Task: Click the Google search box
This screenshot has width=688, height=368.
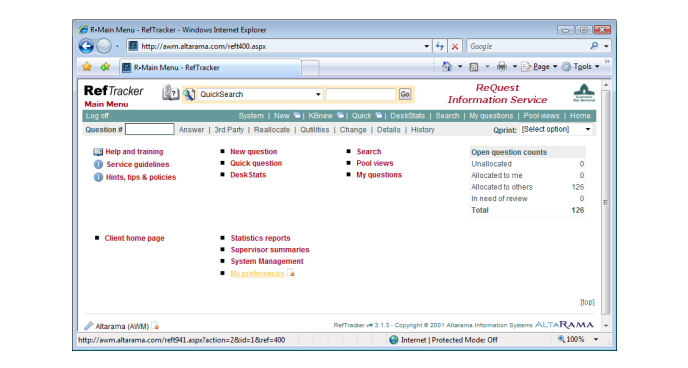Action: pos(528,46)
